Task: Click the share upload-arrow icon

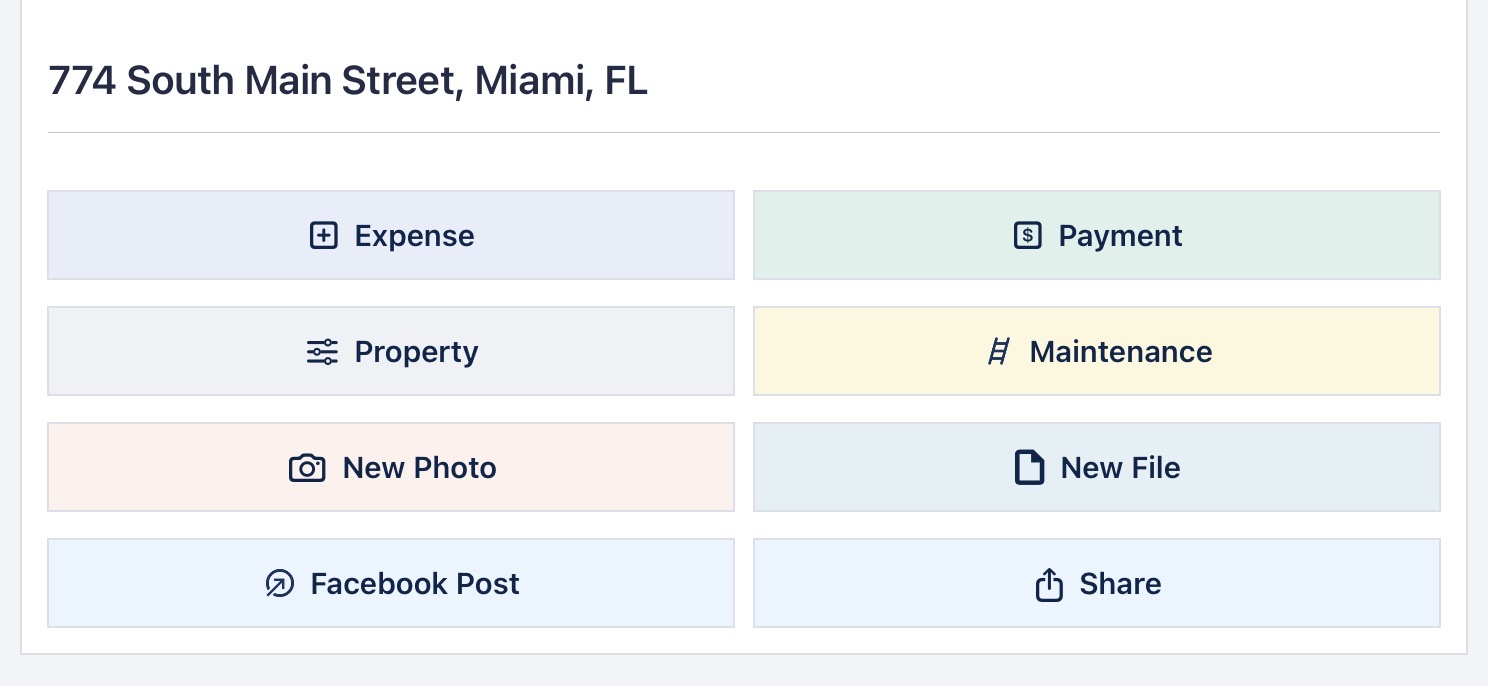Action: pyautogui.click(x=1048, y=584)
